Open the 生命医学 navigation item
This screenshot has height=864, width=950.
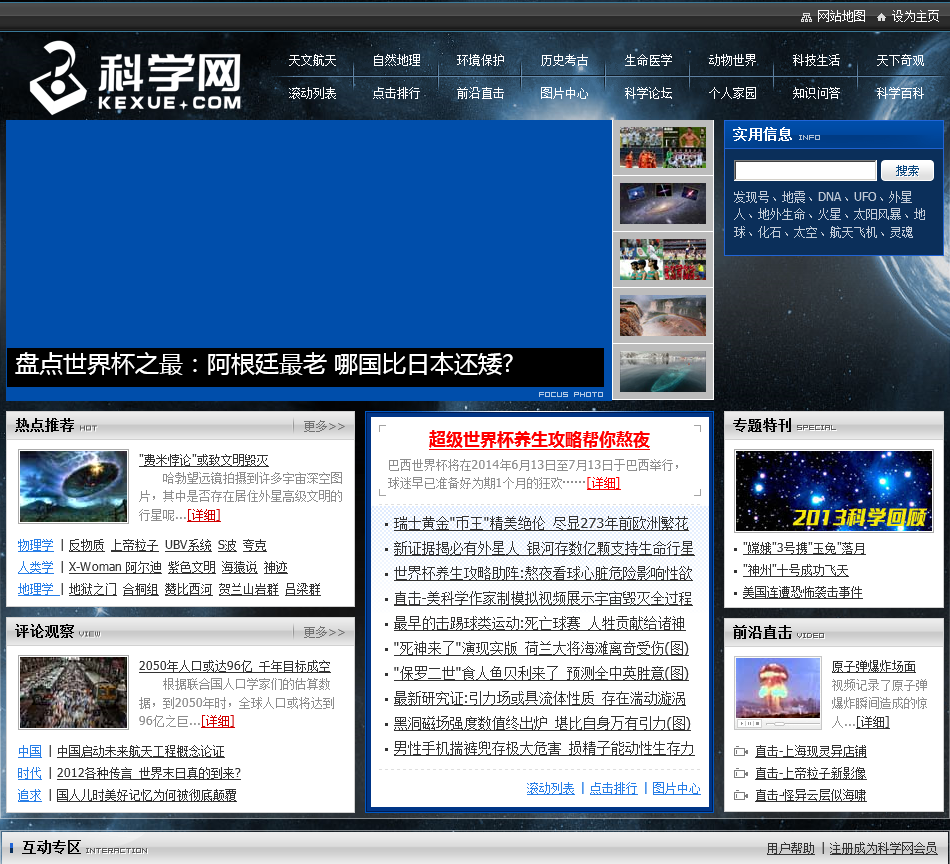(x=648, y=60)
